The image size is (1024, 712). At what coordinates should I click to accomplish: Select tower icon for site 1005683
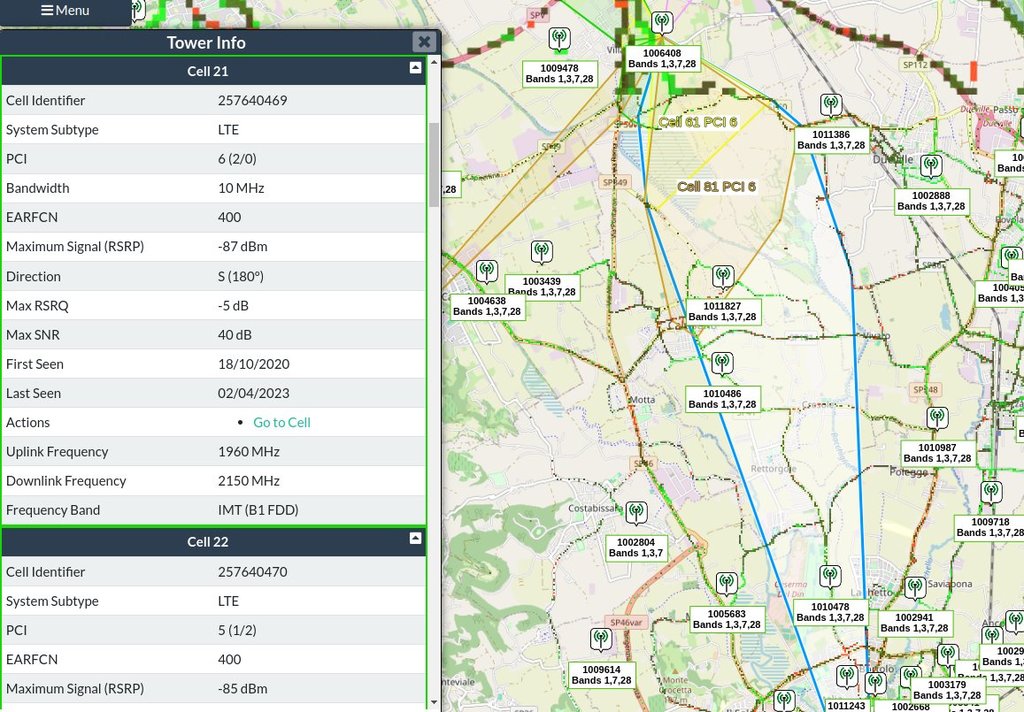tap(727, 584)
